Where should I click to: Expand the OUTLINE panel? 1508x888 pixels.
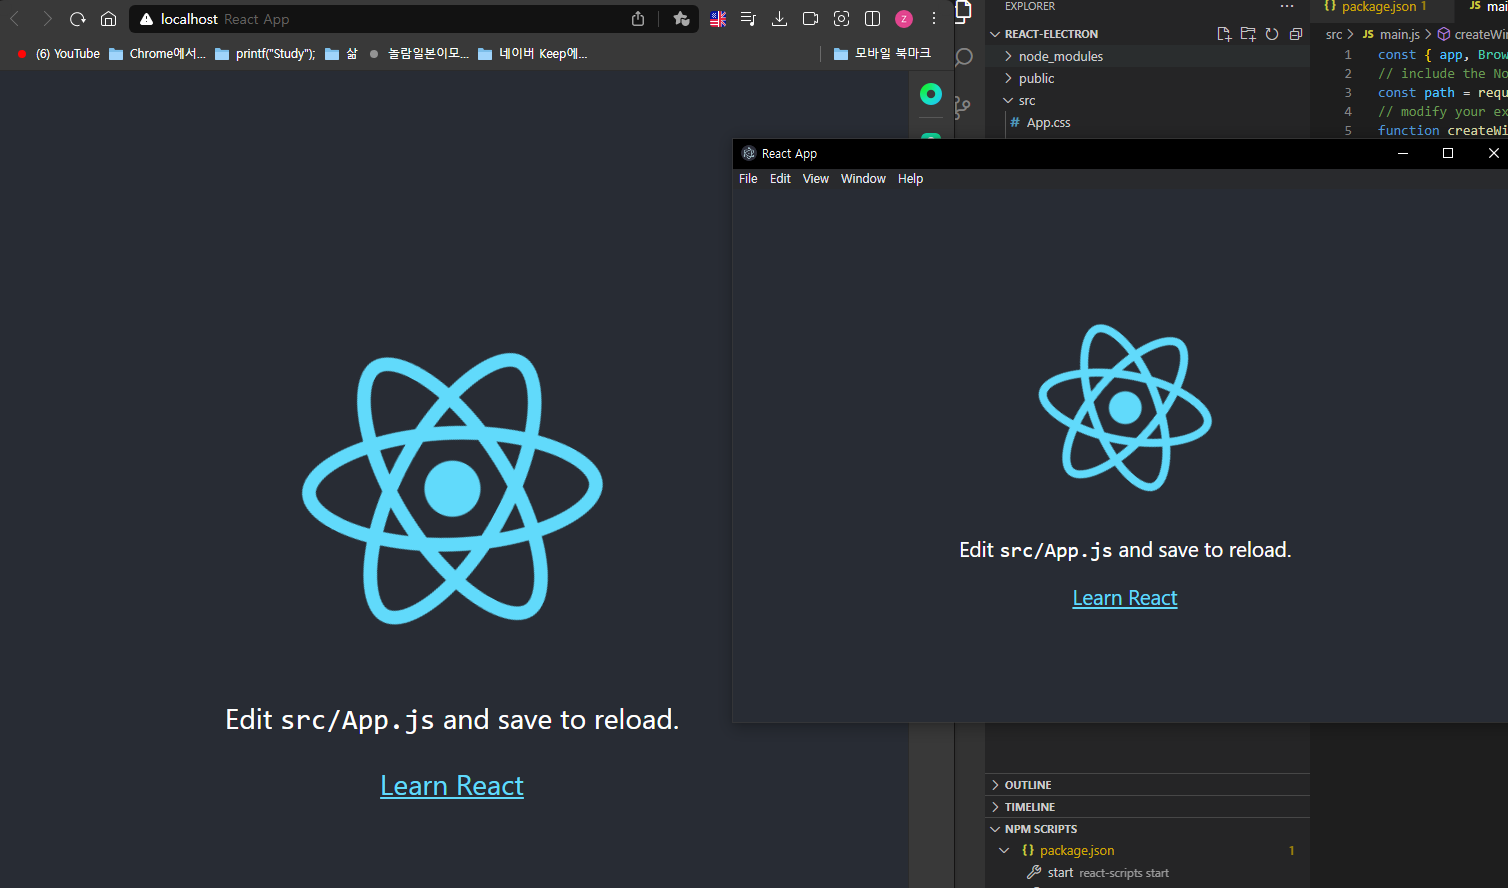coord(1148,785)
